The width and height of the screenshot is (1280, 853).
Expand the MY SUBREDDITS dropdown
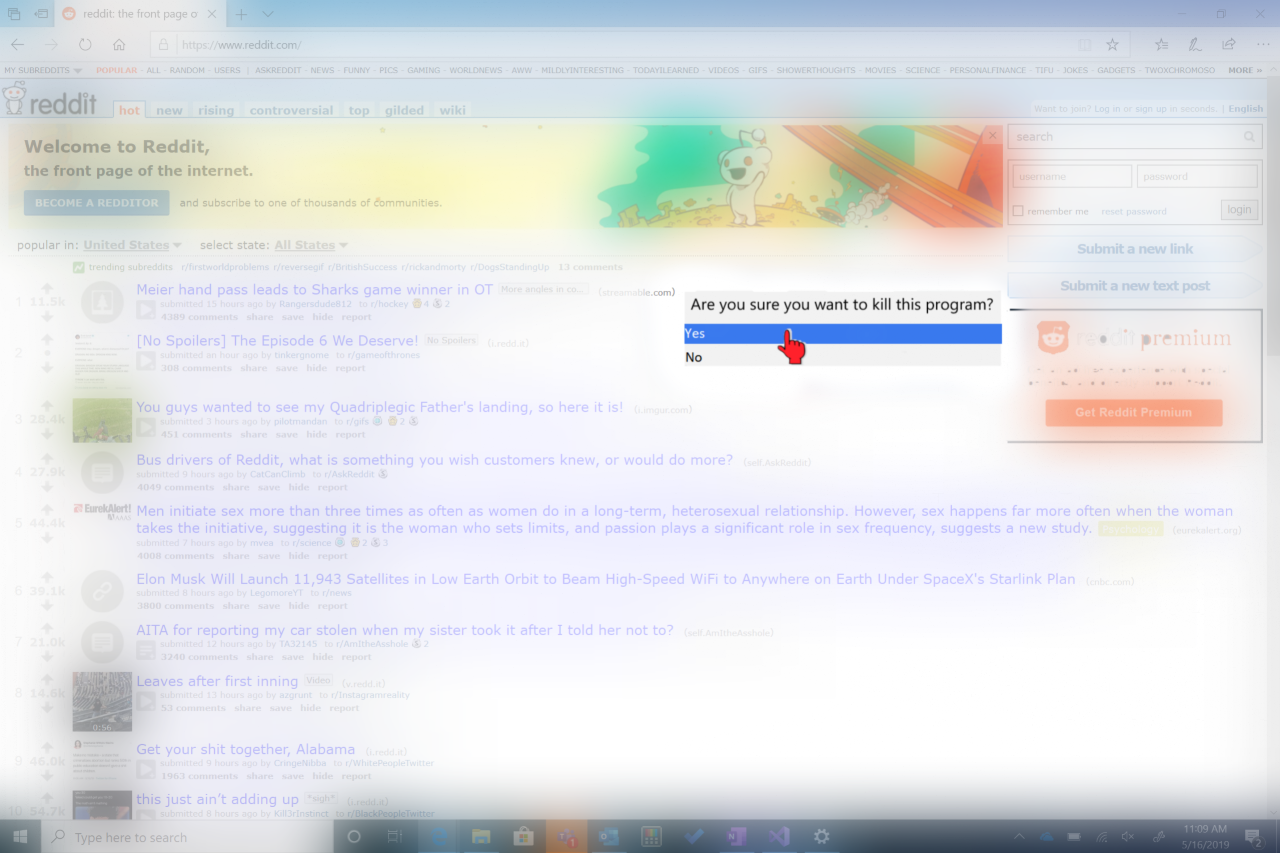click(x=43, y=71)
